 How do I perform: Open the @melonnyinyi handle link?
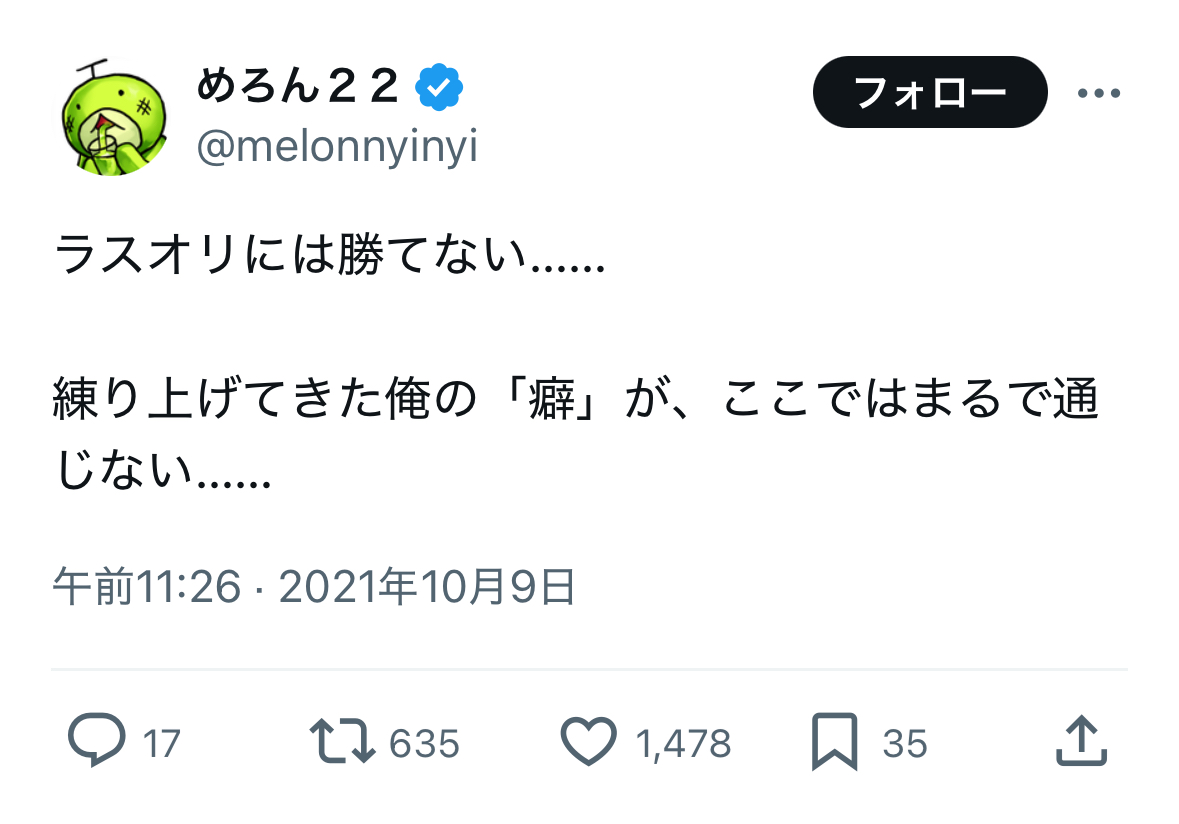337,147
